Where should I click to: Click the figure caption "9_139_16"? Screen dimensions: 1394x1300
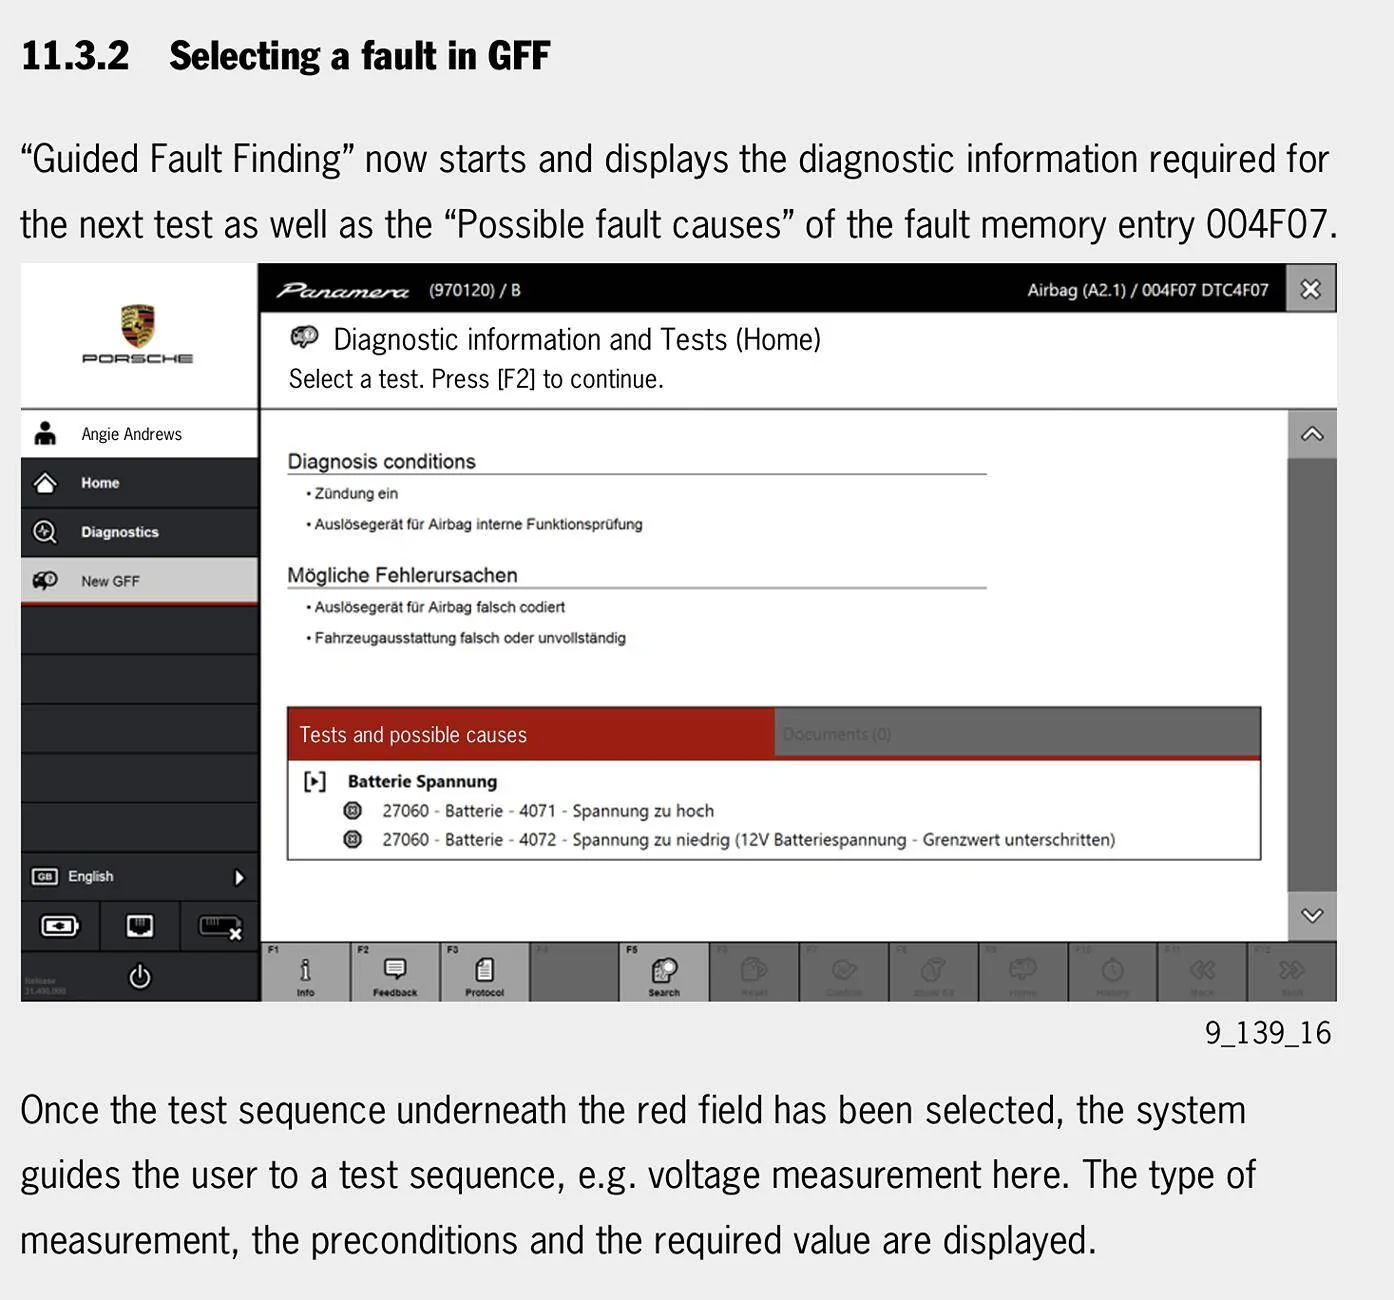tap(1268, 1032)
